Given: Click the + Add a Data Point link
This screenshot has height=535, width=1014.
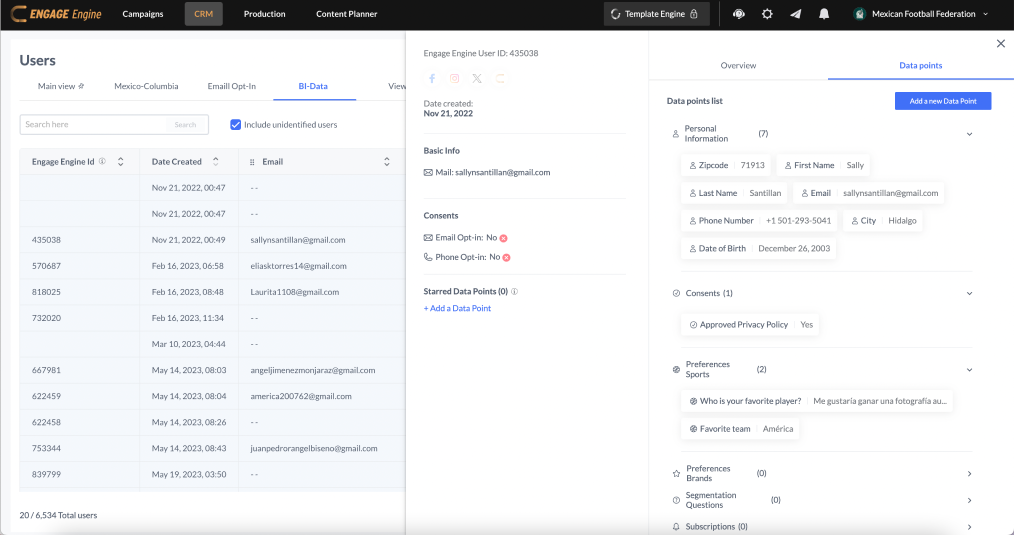Looking at the screenshot, I should pos(457,309).
